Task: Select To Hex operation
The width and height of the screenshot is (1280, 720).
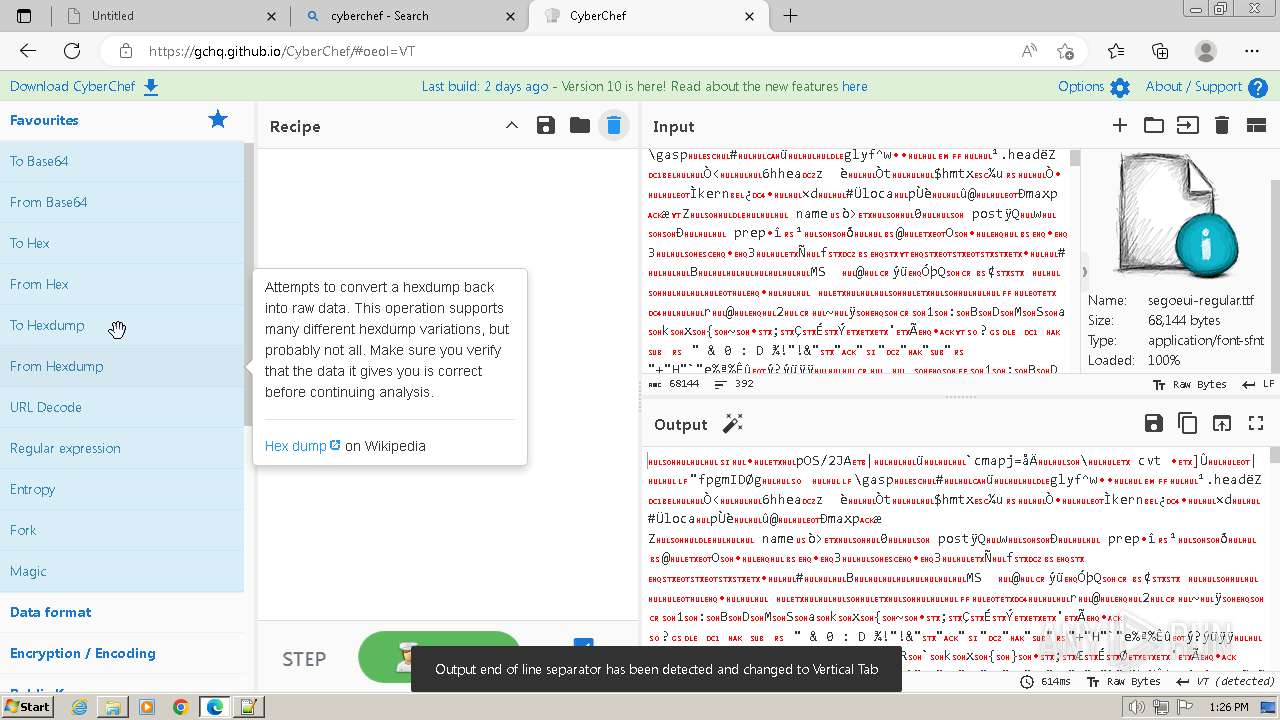Action: (122, 243)
